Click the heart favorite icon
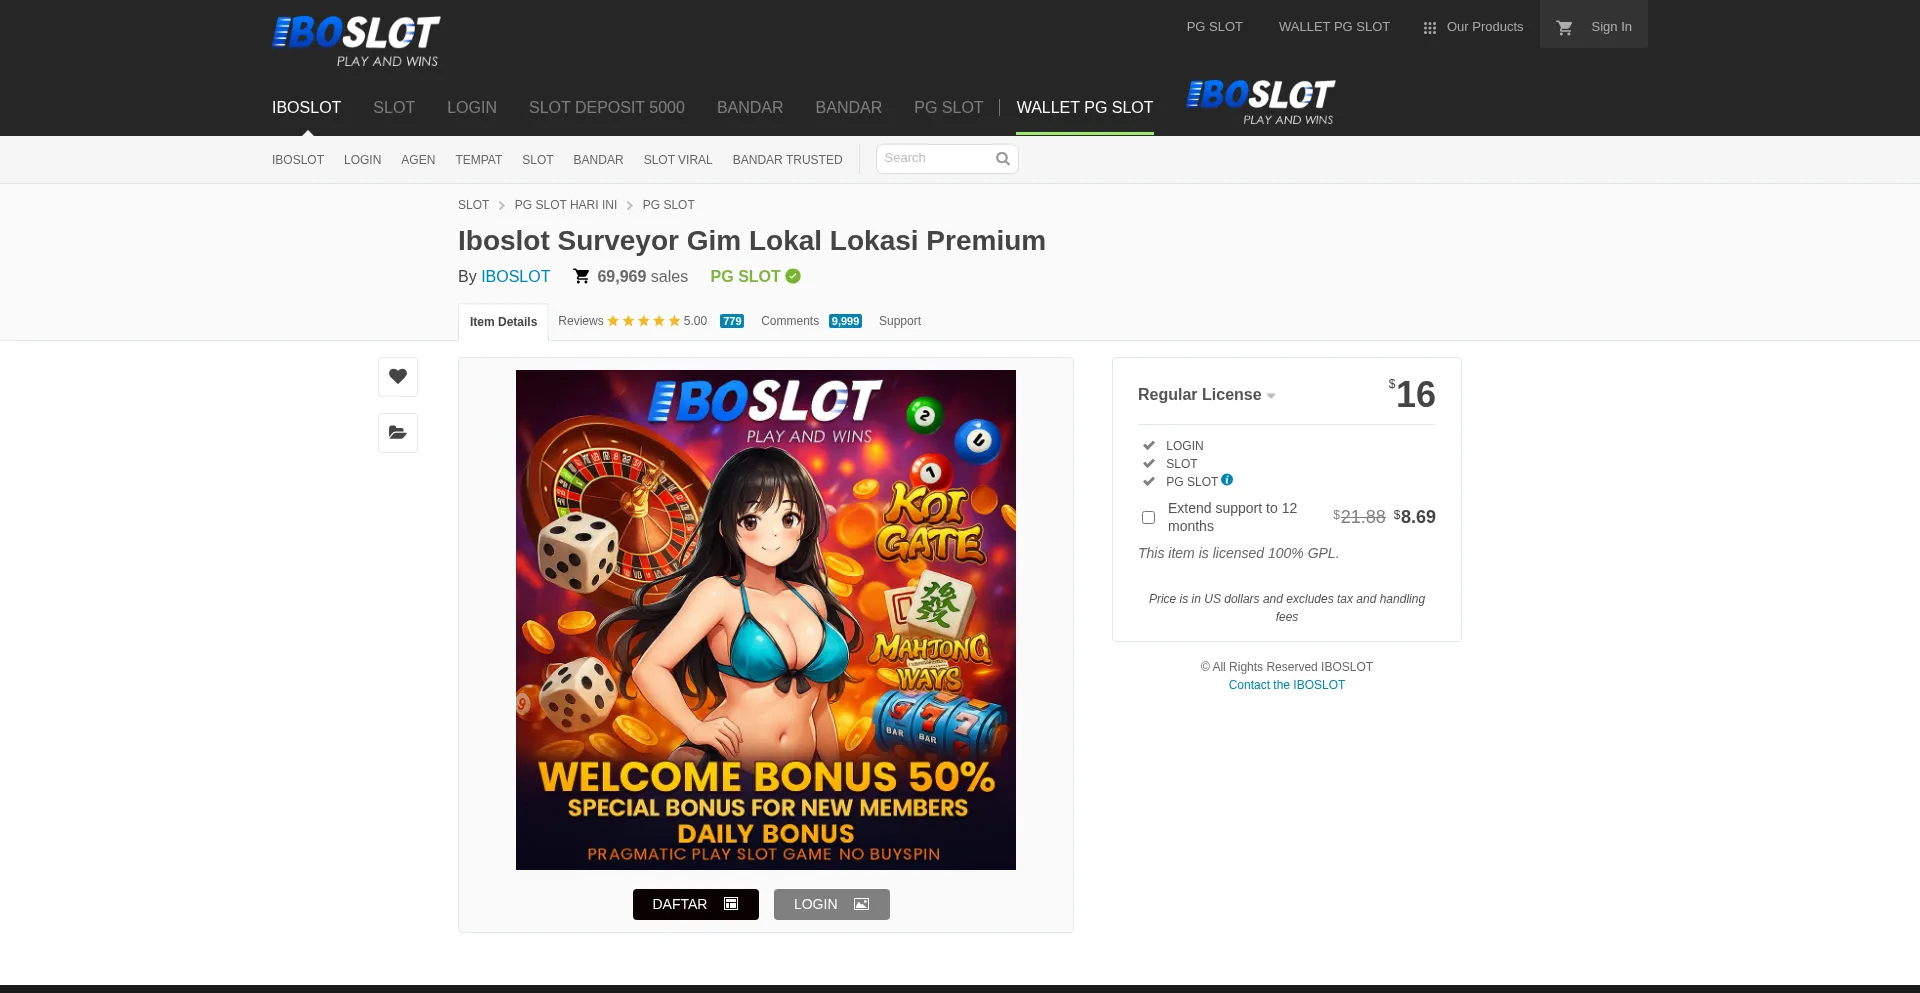Image resolution: width=1920 pixels, height=993 pixels. coord(398,377)
